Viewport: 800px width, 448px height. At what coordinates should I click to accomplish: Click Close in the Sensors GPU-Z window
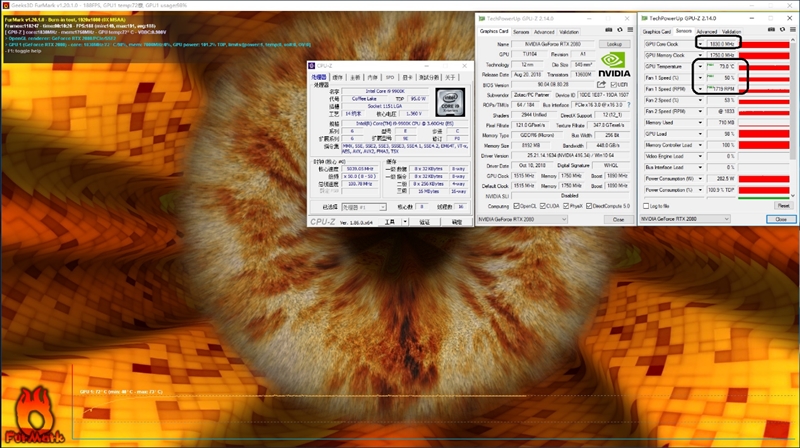point(781,219)
